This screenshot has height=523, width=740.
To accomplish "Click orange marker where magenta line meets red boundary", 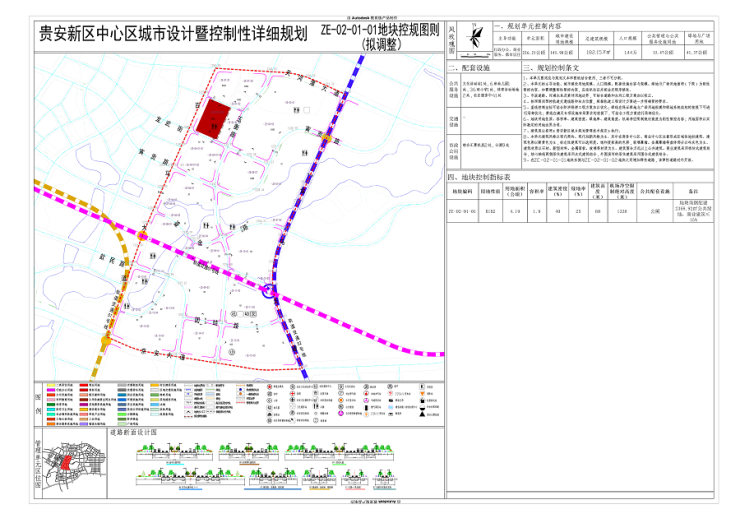I will [142, 236].
